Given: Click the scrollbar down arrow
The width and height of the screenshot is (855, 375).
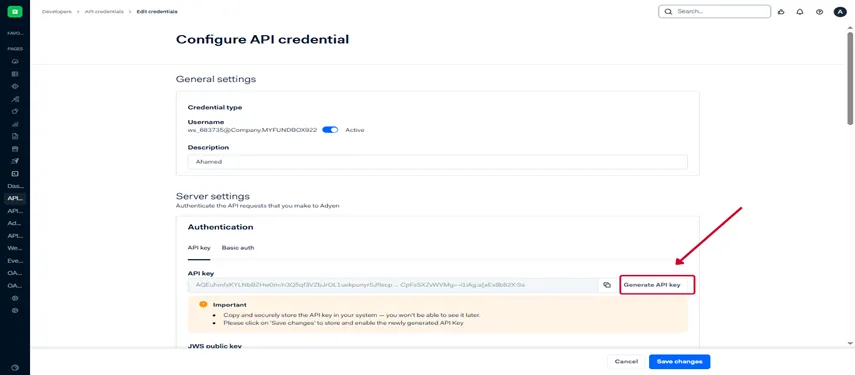Looking at the screenshot, I should [850, 343].
